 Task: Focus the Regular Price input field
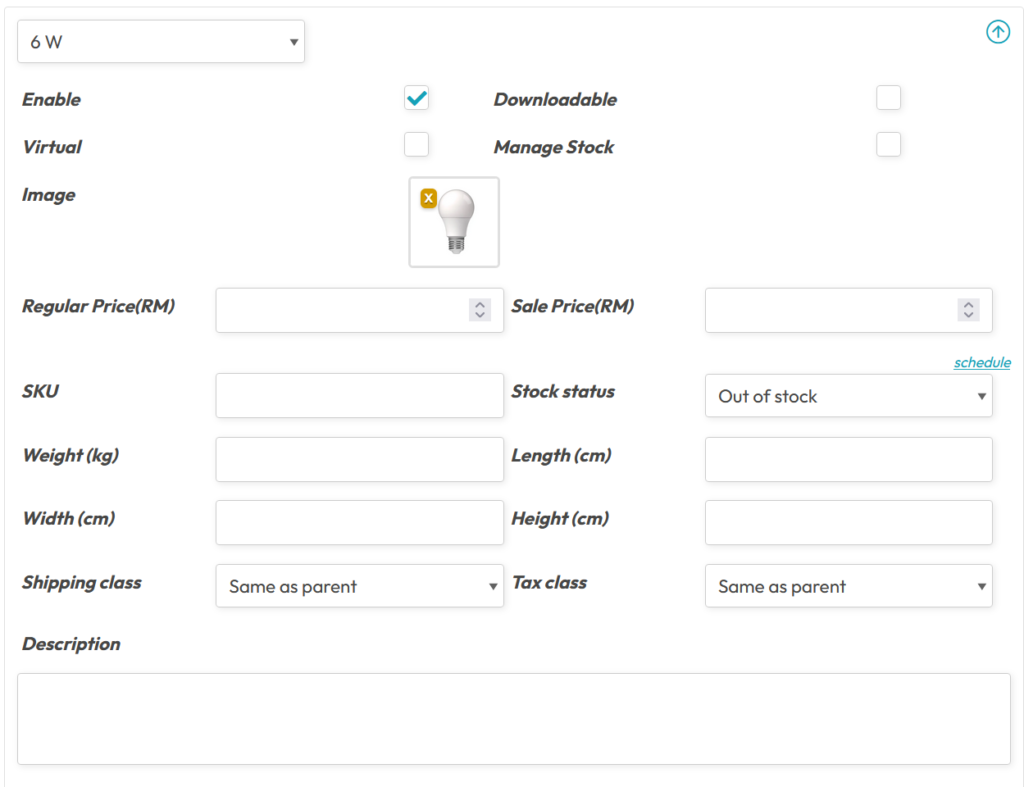click(340, 310)
